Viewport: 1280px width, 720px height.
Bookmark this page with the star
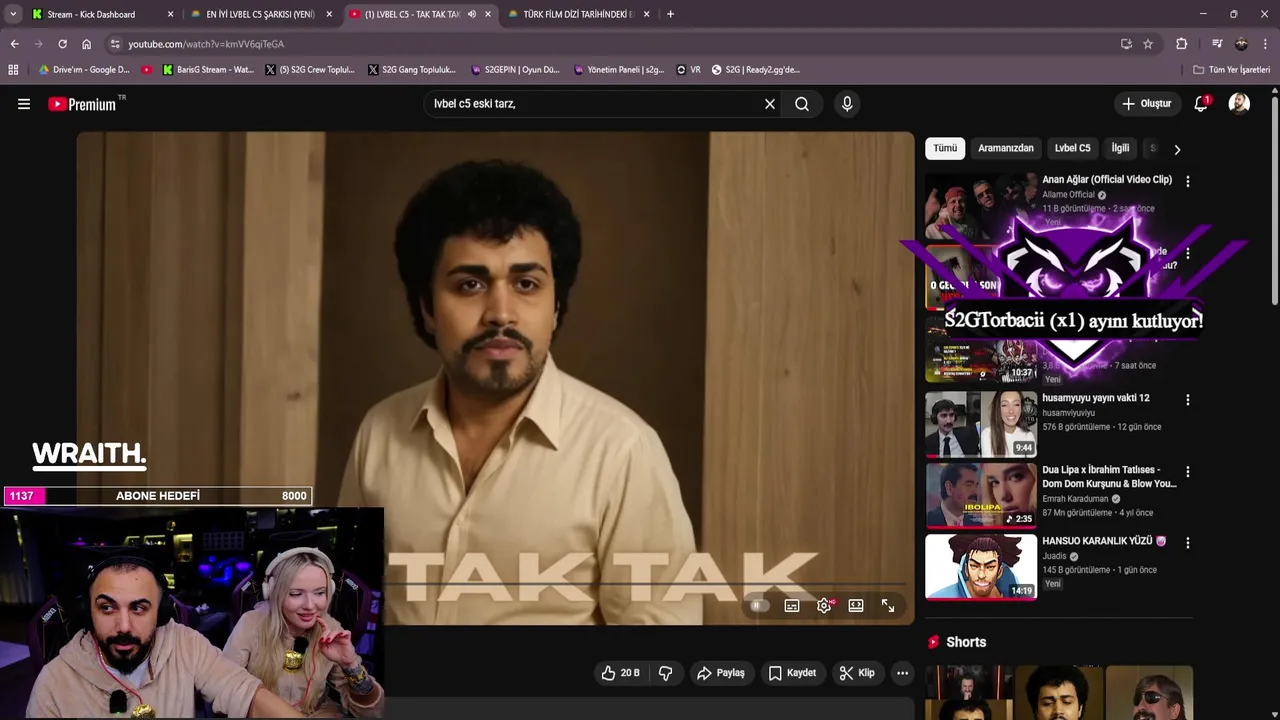pyautogui.click(x=1148, y=44)
